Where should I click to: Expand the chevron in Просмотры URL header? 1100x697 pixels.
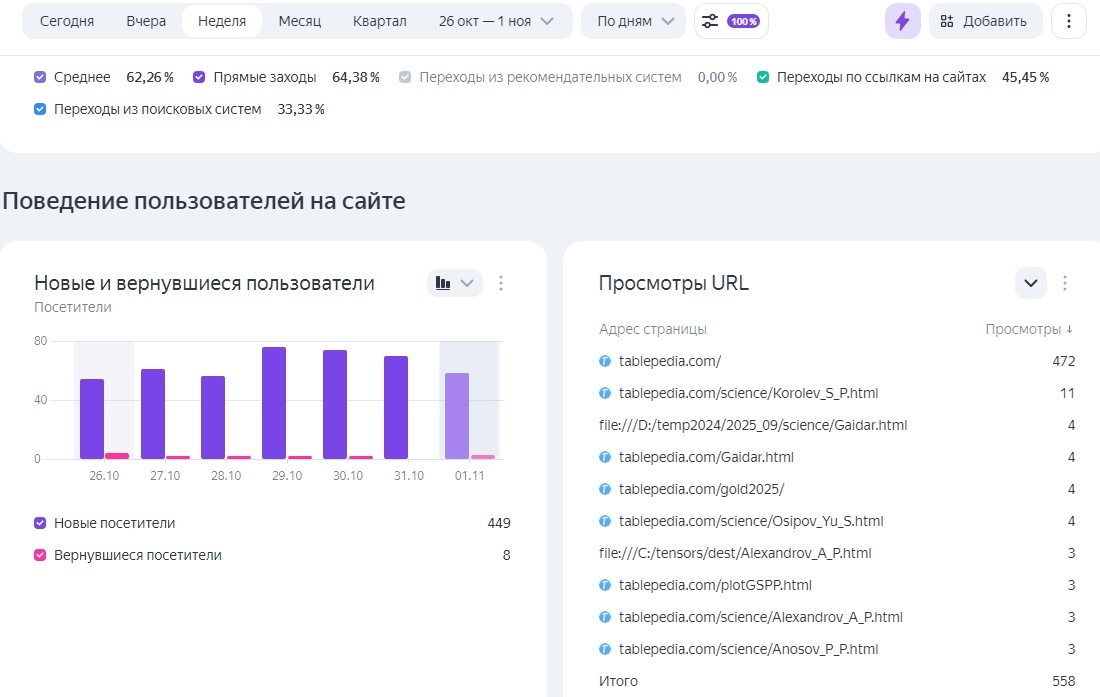pyautogui.click(x=1030, y=283)
